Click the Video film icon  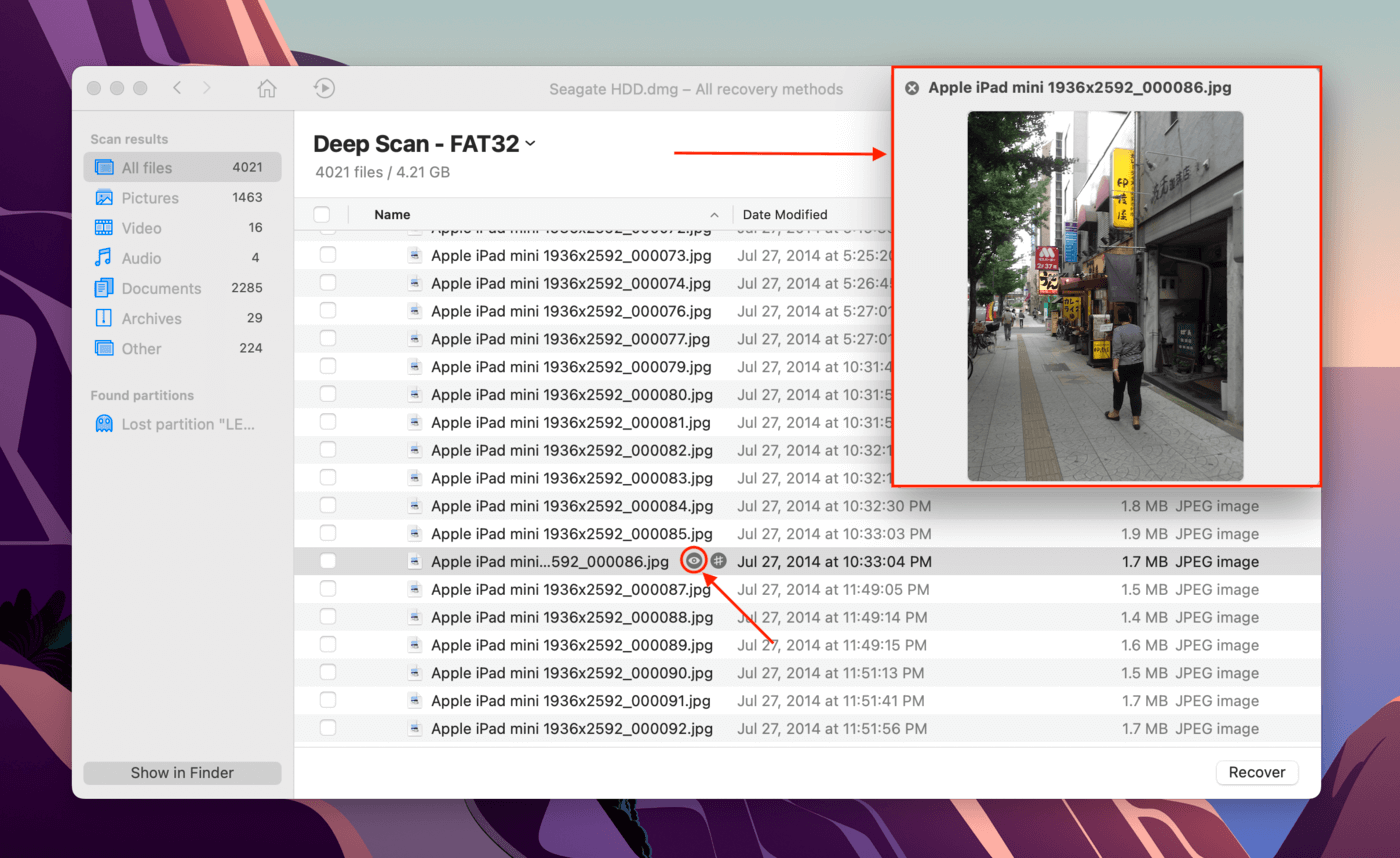pyautogui.click(x=104, y=228)
